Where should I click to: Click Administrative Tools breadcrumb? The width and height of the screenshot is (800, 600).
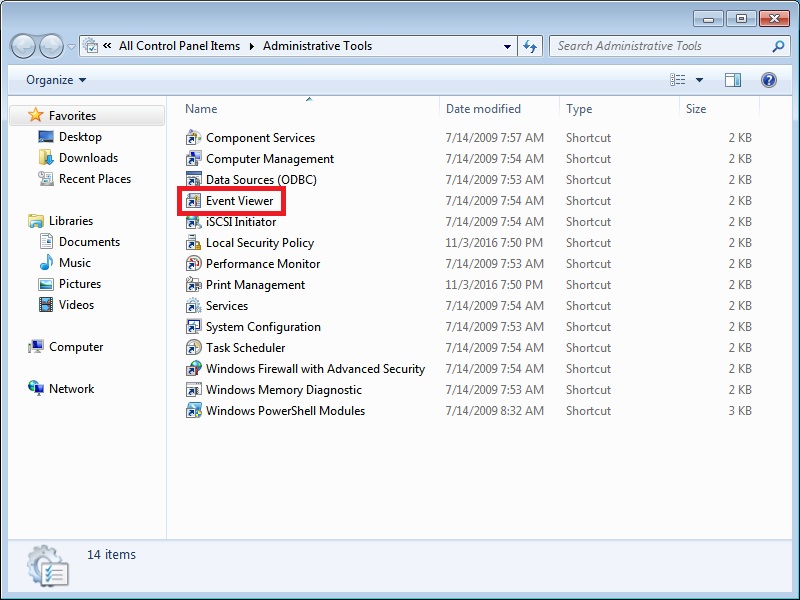(x=317, y=46)
